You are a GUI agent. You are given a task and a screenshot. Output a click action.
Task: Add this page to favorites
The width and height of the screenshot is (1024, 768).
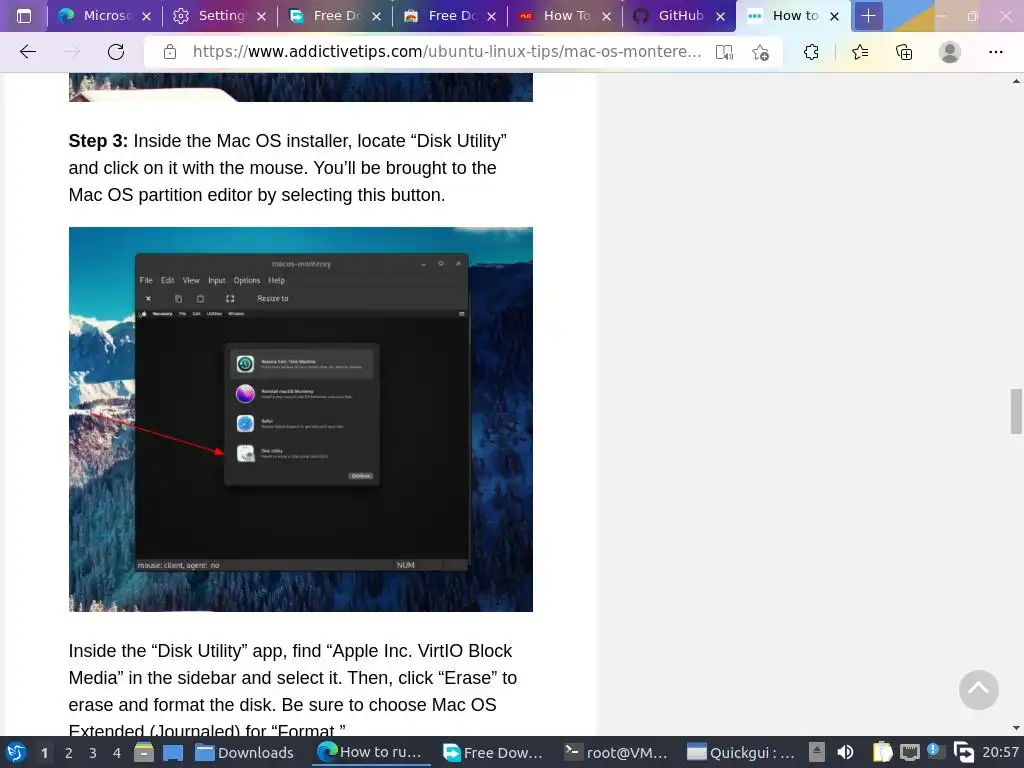(760, 52)
